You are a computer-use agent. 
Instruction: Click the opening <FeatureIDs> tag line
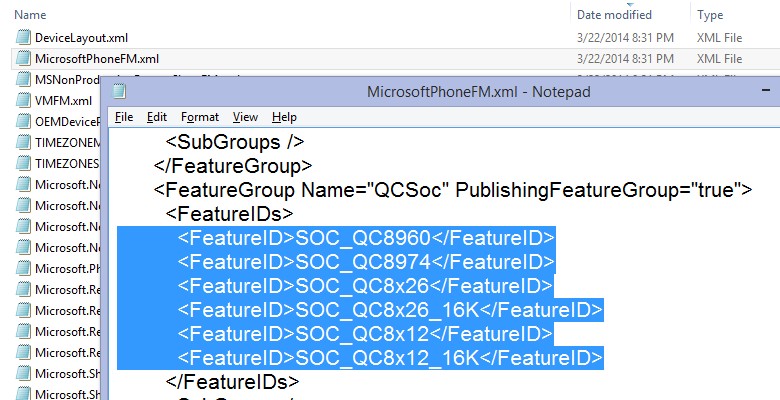coord(230,213)
